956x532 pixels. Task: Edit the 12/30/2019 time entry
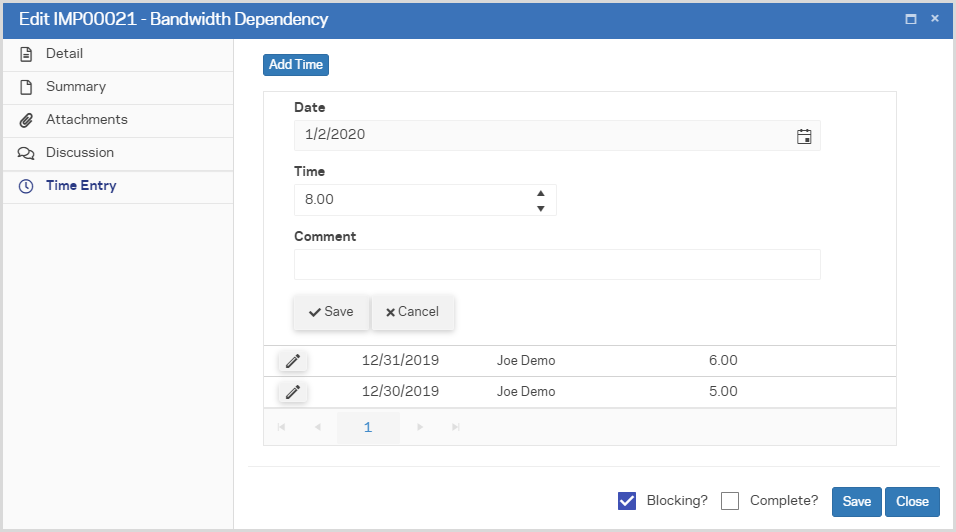pos(293,392)
